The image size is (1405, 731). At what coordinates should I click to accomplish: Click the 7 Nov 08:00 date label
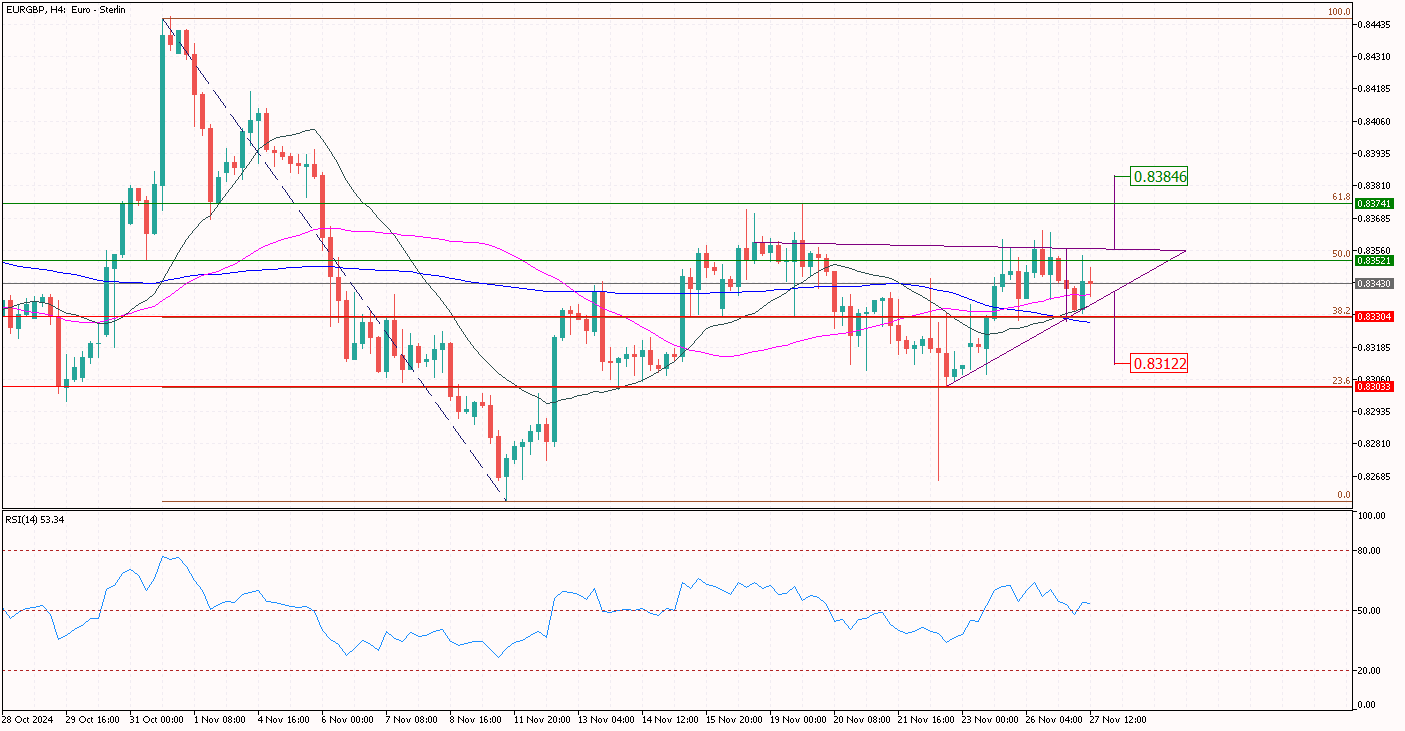click(x=414, y=719)
